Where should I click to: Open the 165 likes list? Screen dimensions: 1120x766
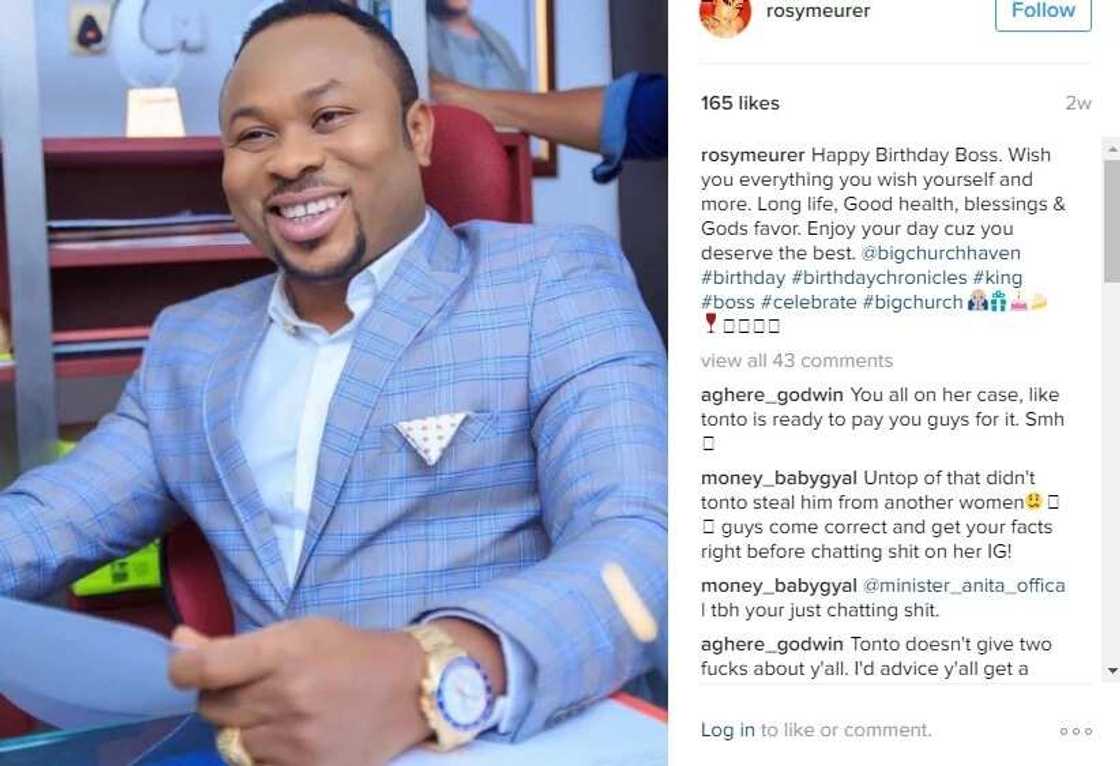[x=740, y=104]
